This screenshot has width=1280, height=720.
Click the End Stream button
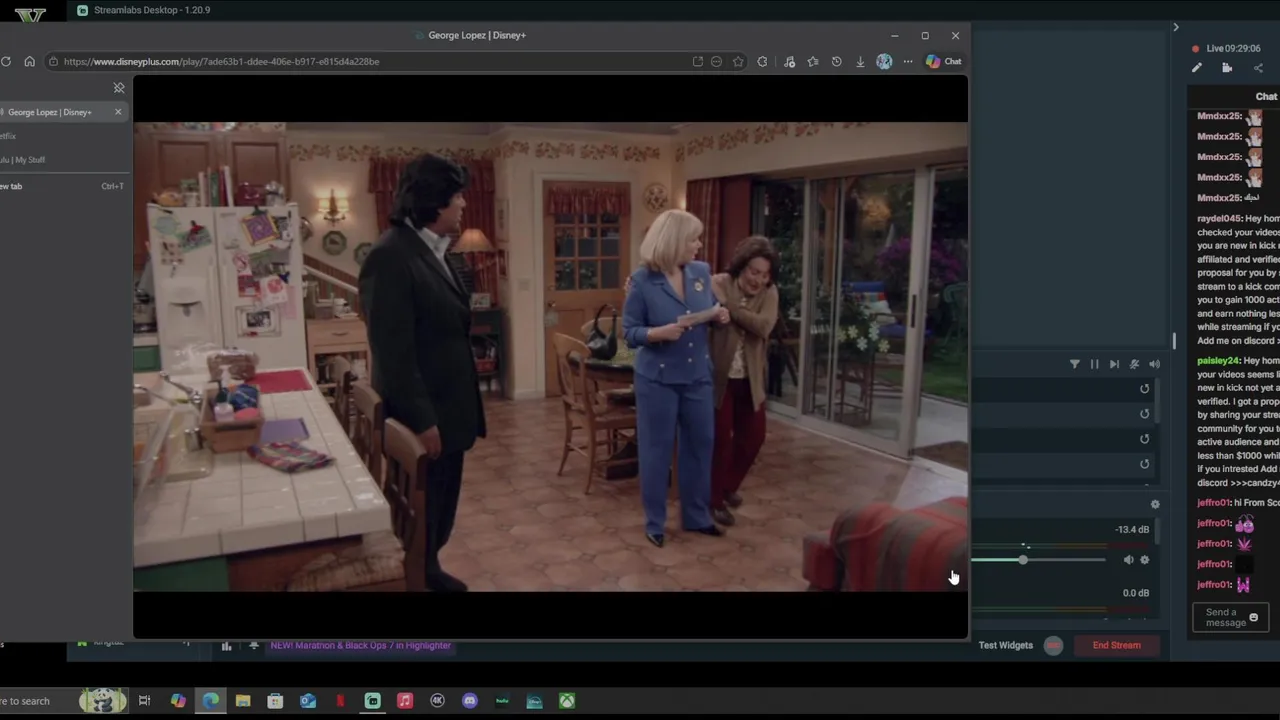coord(1116,646)
